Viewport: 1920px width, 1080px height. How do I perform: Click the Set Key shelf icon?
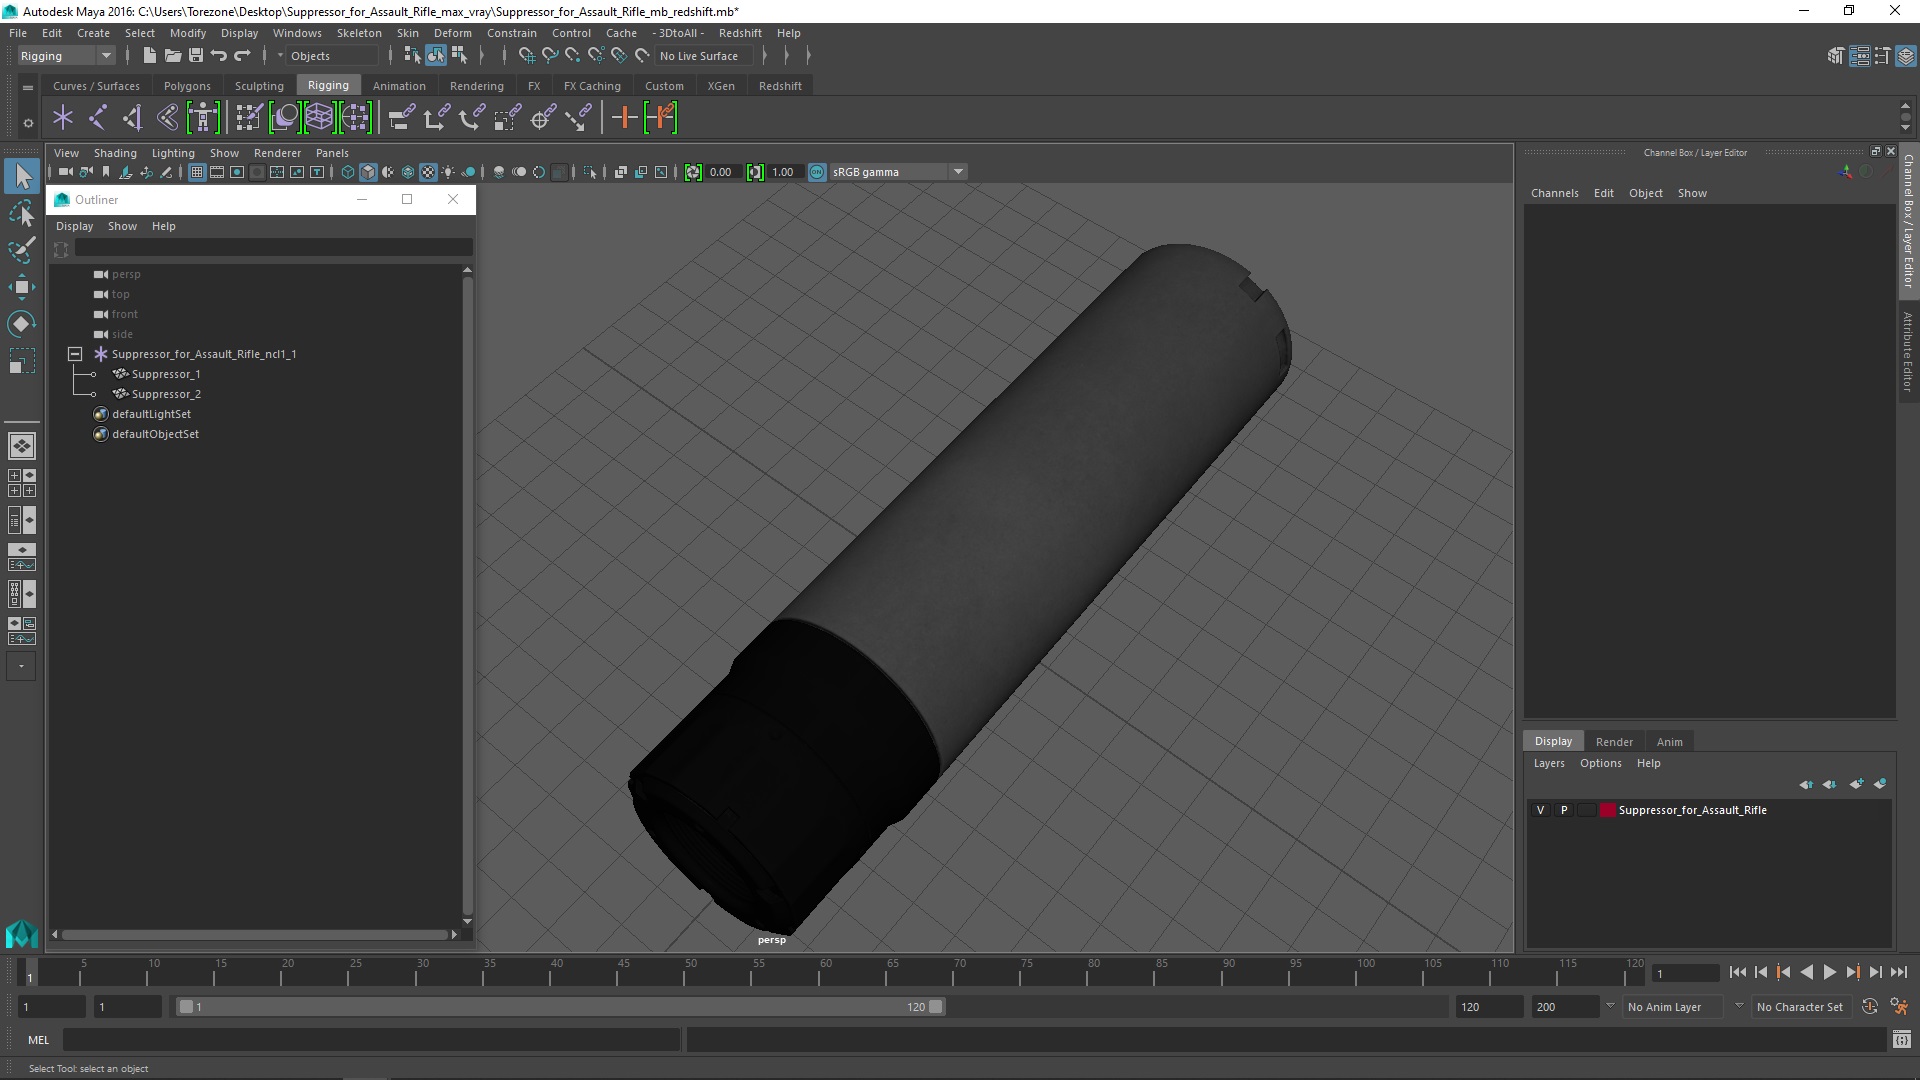point(625,118)
